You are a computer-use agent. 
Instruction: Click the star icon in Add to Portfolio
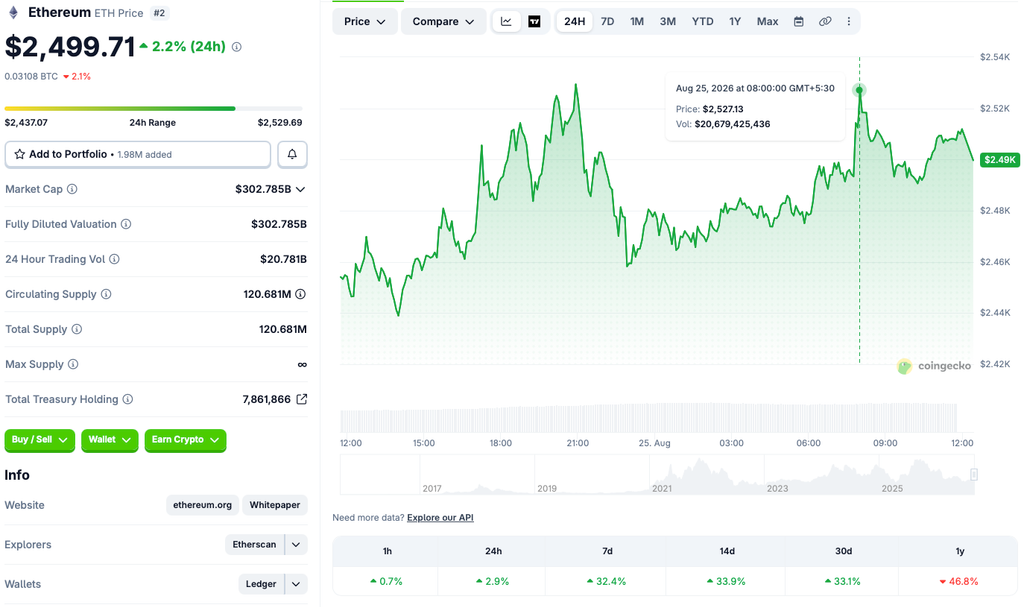pyautogui.click(x=20, y=154)
